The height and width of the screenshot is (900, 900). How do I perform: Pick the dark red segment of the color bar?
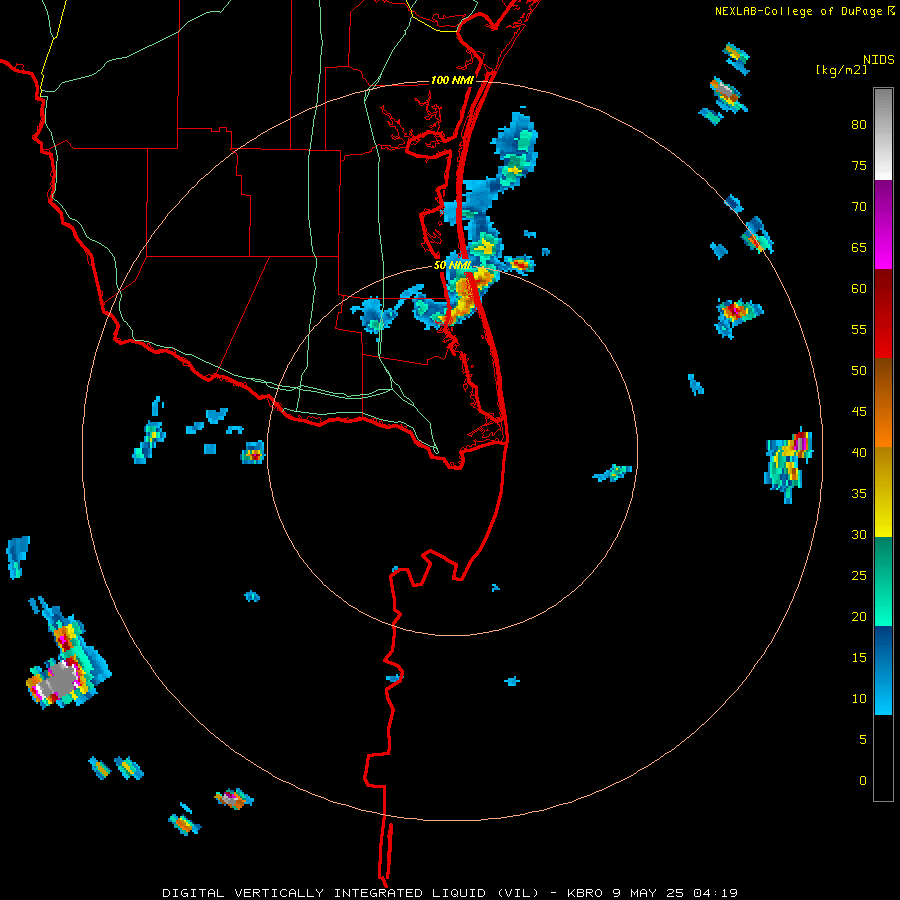[883, 314]
